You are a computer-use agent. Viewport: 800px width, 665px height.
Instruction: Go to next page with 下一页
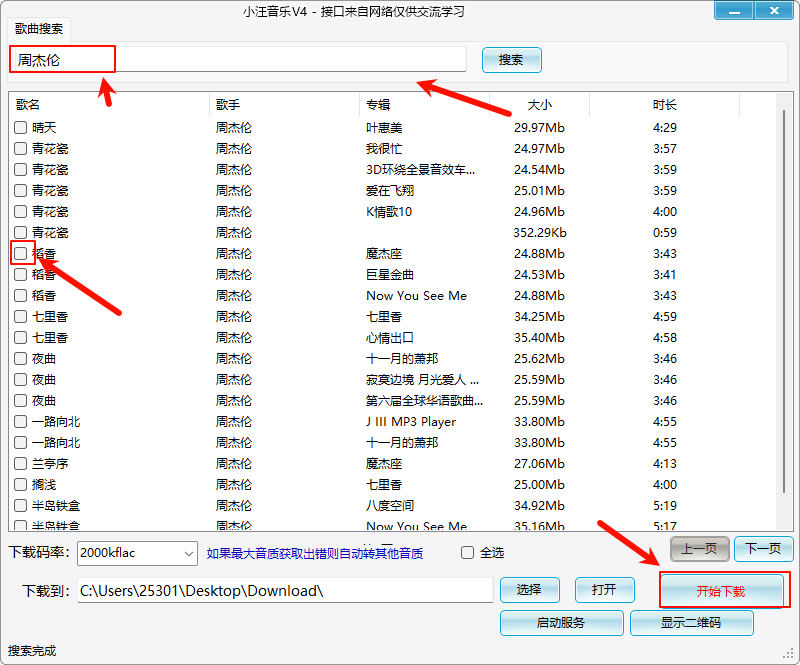(763, 549)
